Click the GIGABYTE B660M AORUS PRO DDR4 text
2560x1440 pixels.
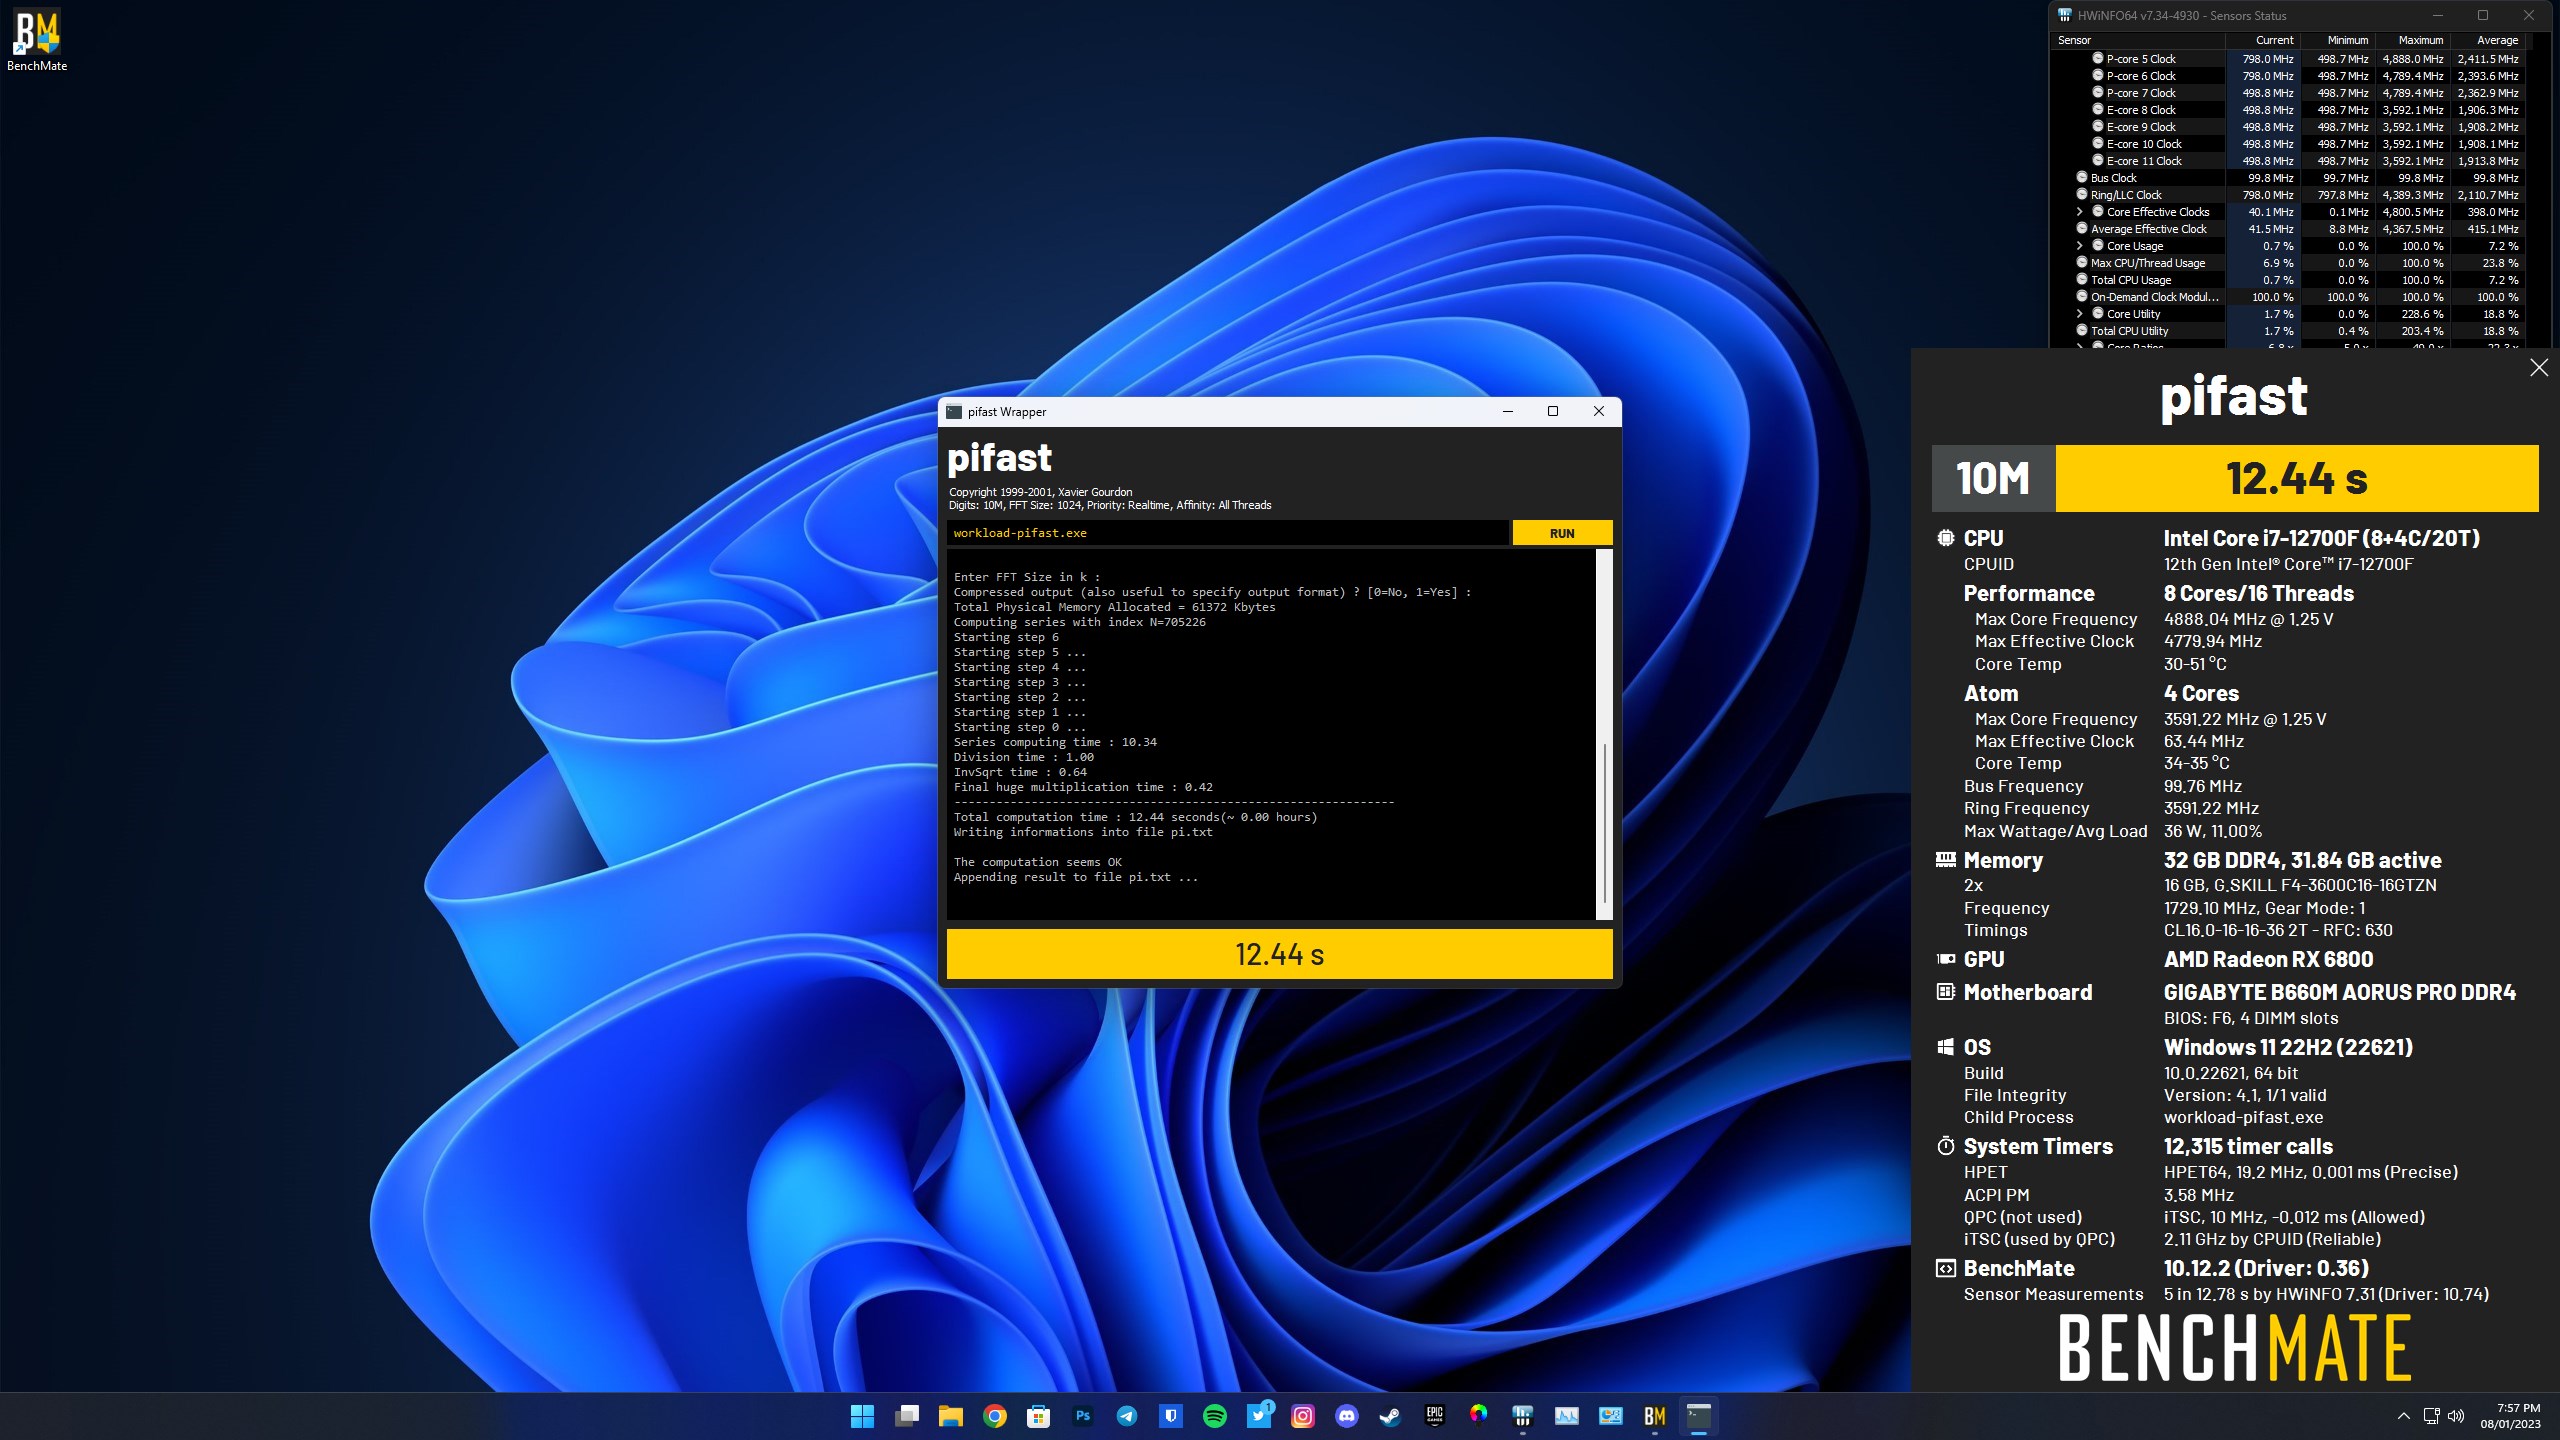tap(2340, 992)
